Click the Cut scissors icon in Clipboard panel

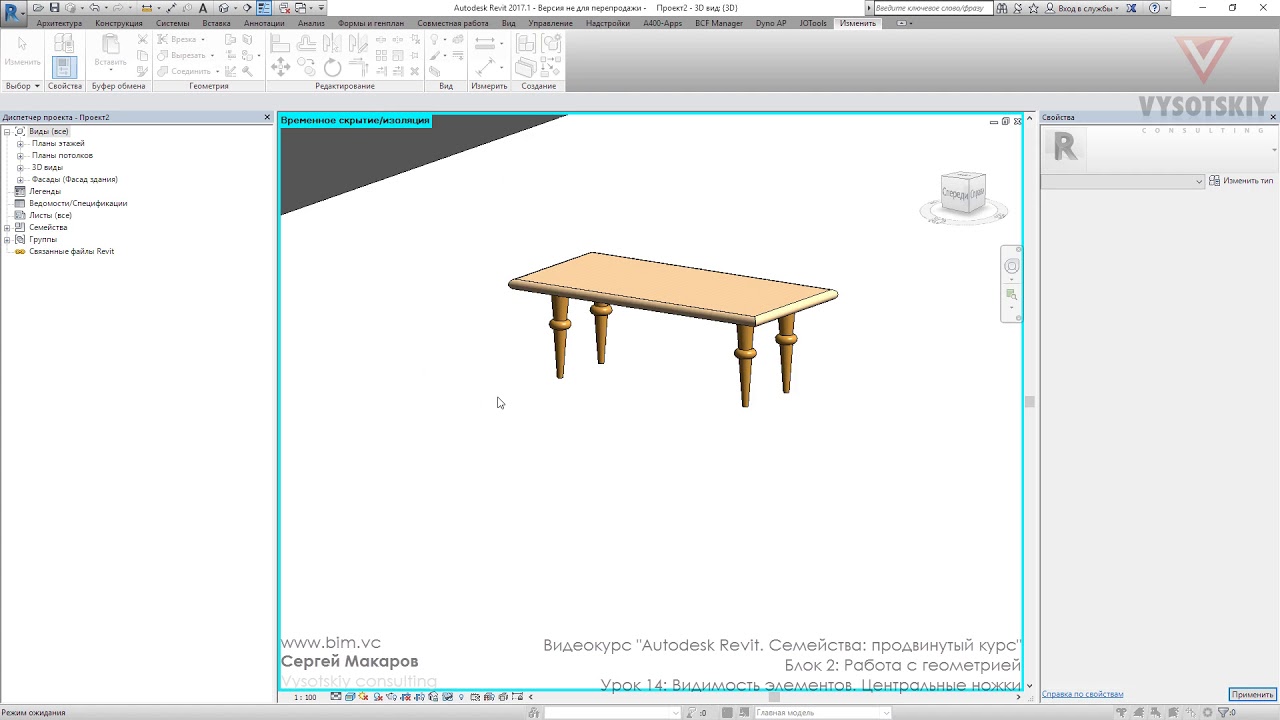point(142,38)
